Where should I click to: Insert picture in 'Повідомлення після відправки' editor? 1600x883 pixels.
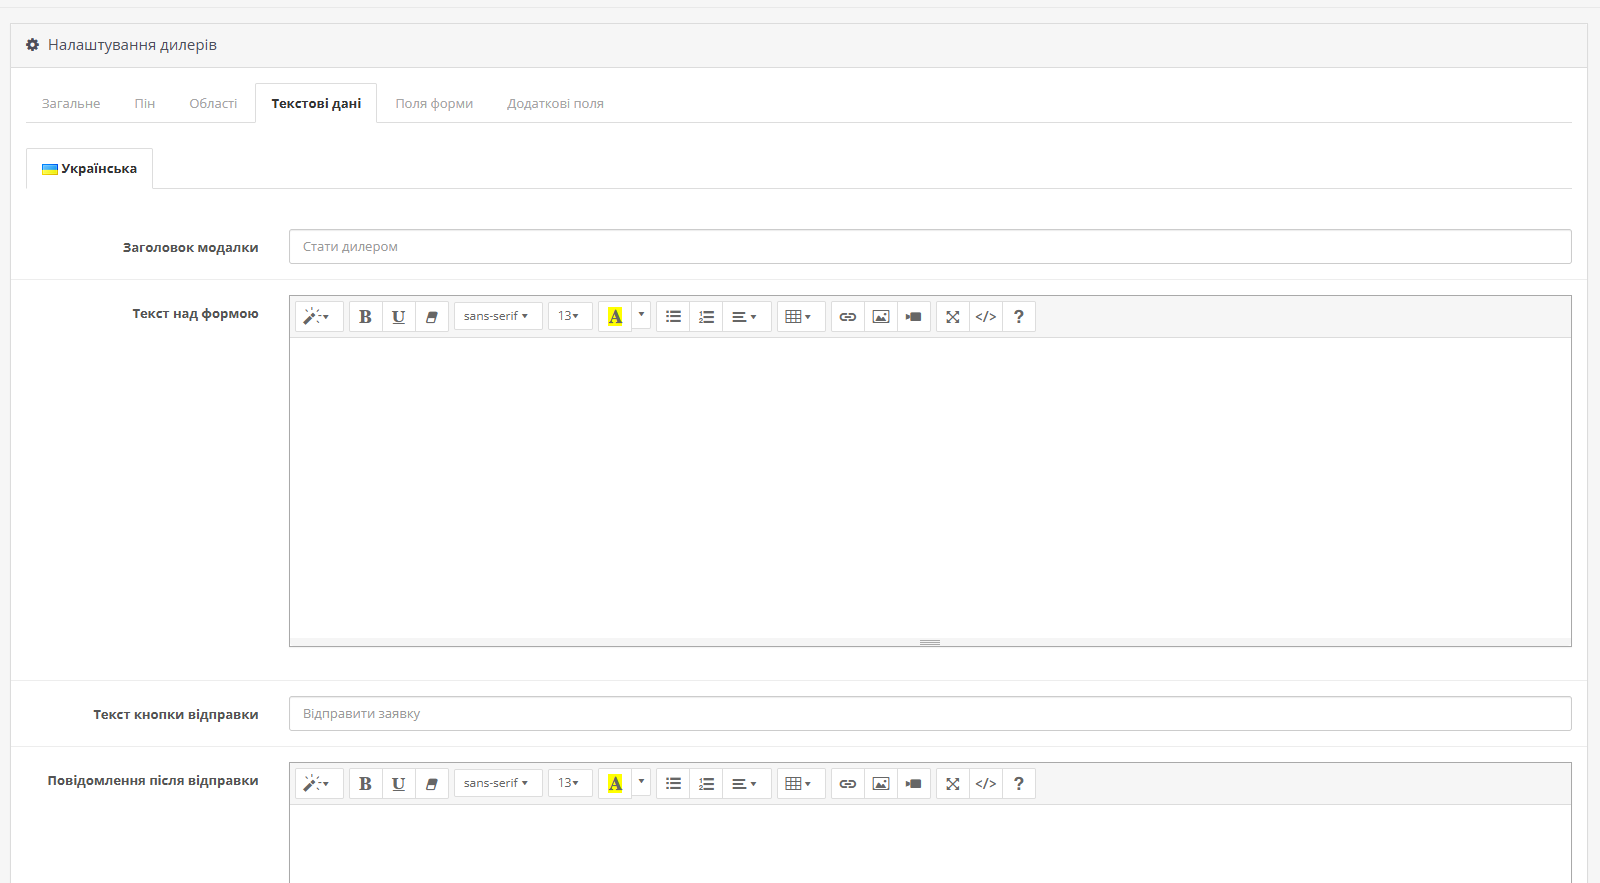point(881,784)
